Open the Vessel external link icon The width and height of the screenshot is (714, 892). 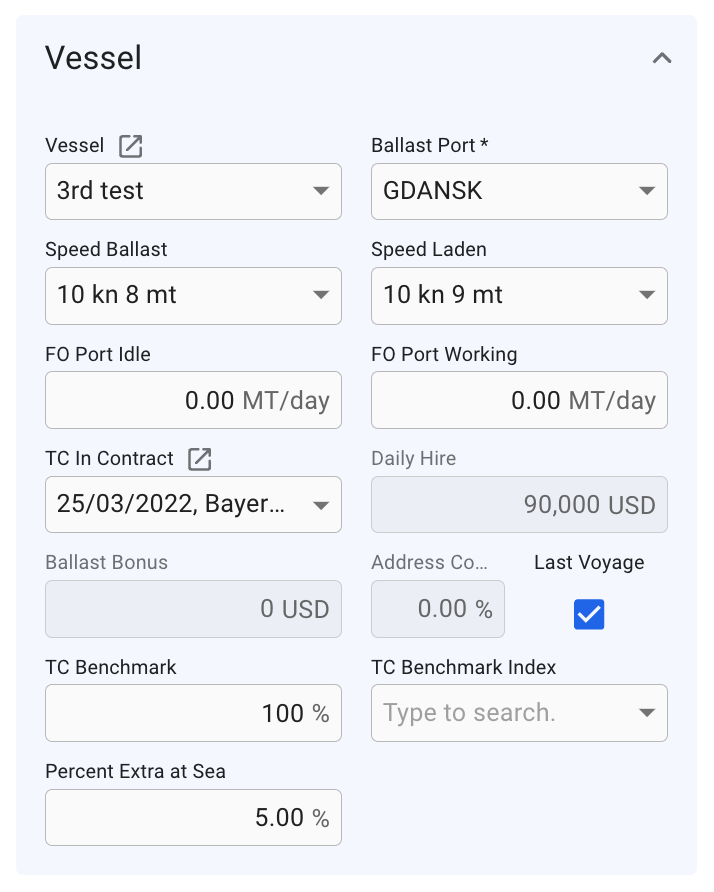[131, 146]
